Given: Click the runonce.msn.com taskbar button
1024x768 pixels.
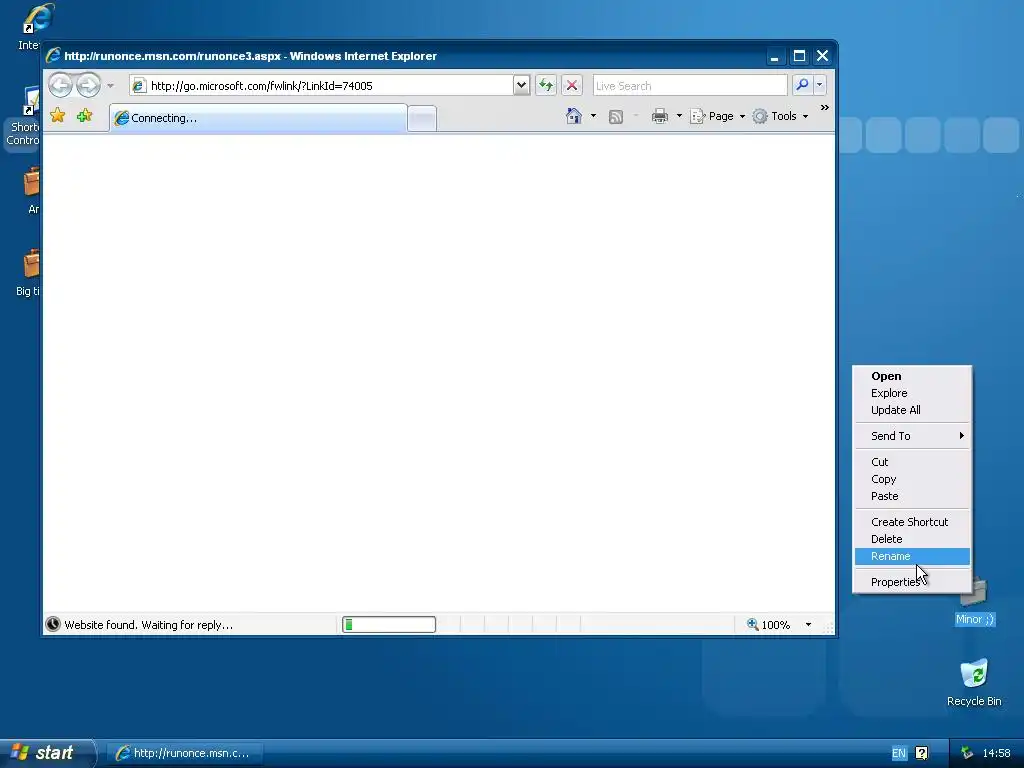Looking at the screenshot, I should (x=185, y=753).
